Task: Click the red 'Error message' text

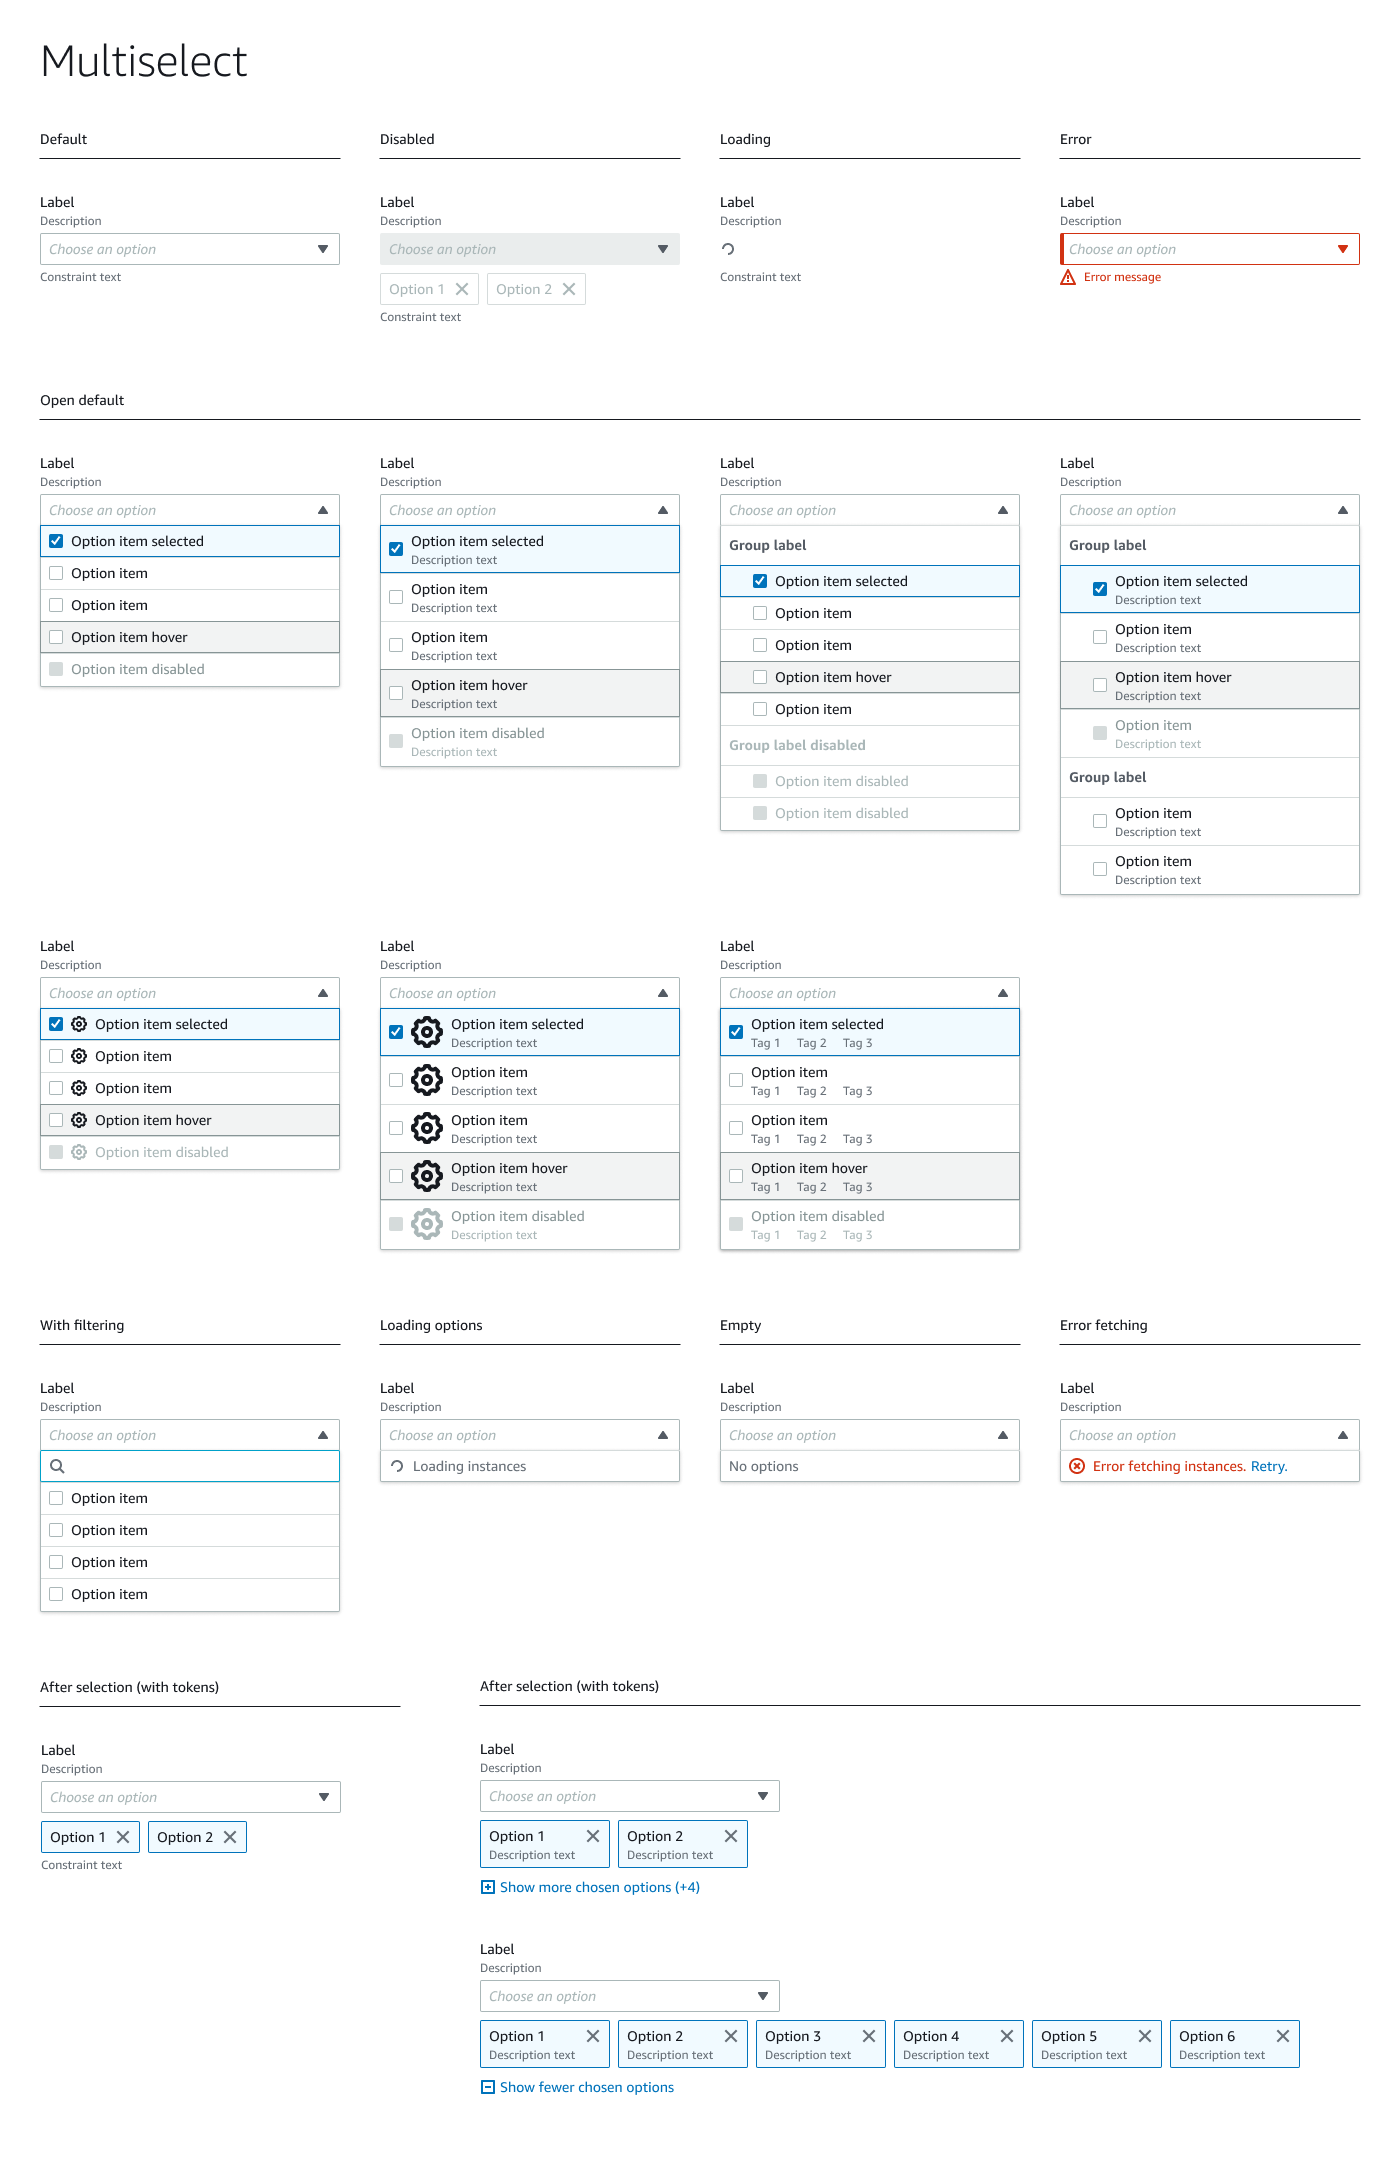Action: (x=1122, y=277)
